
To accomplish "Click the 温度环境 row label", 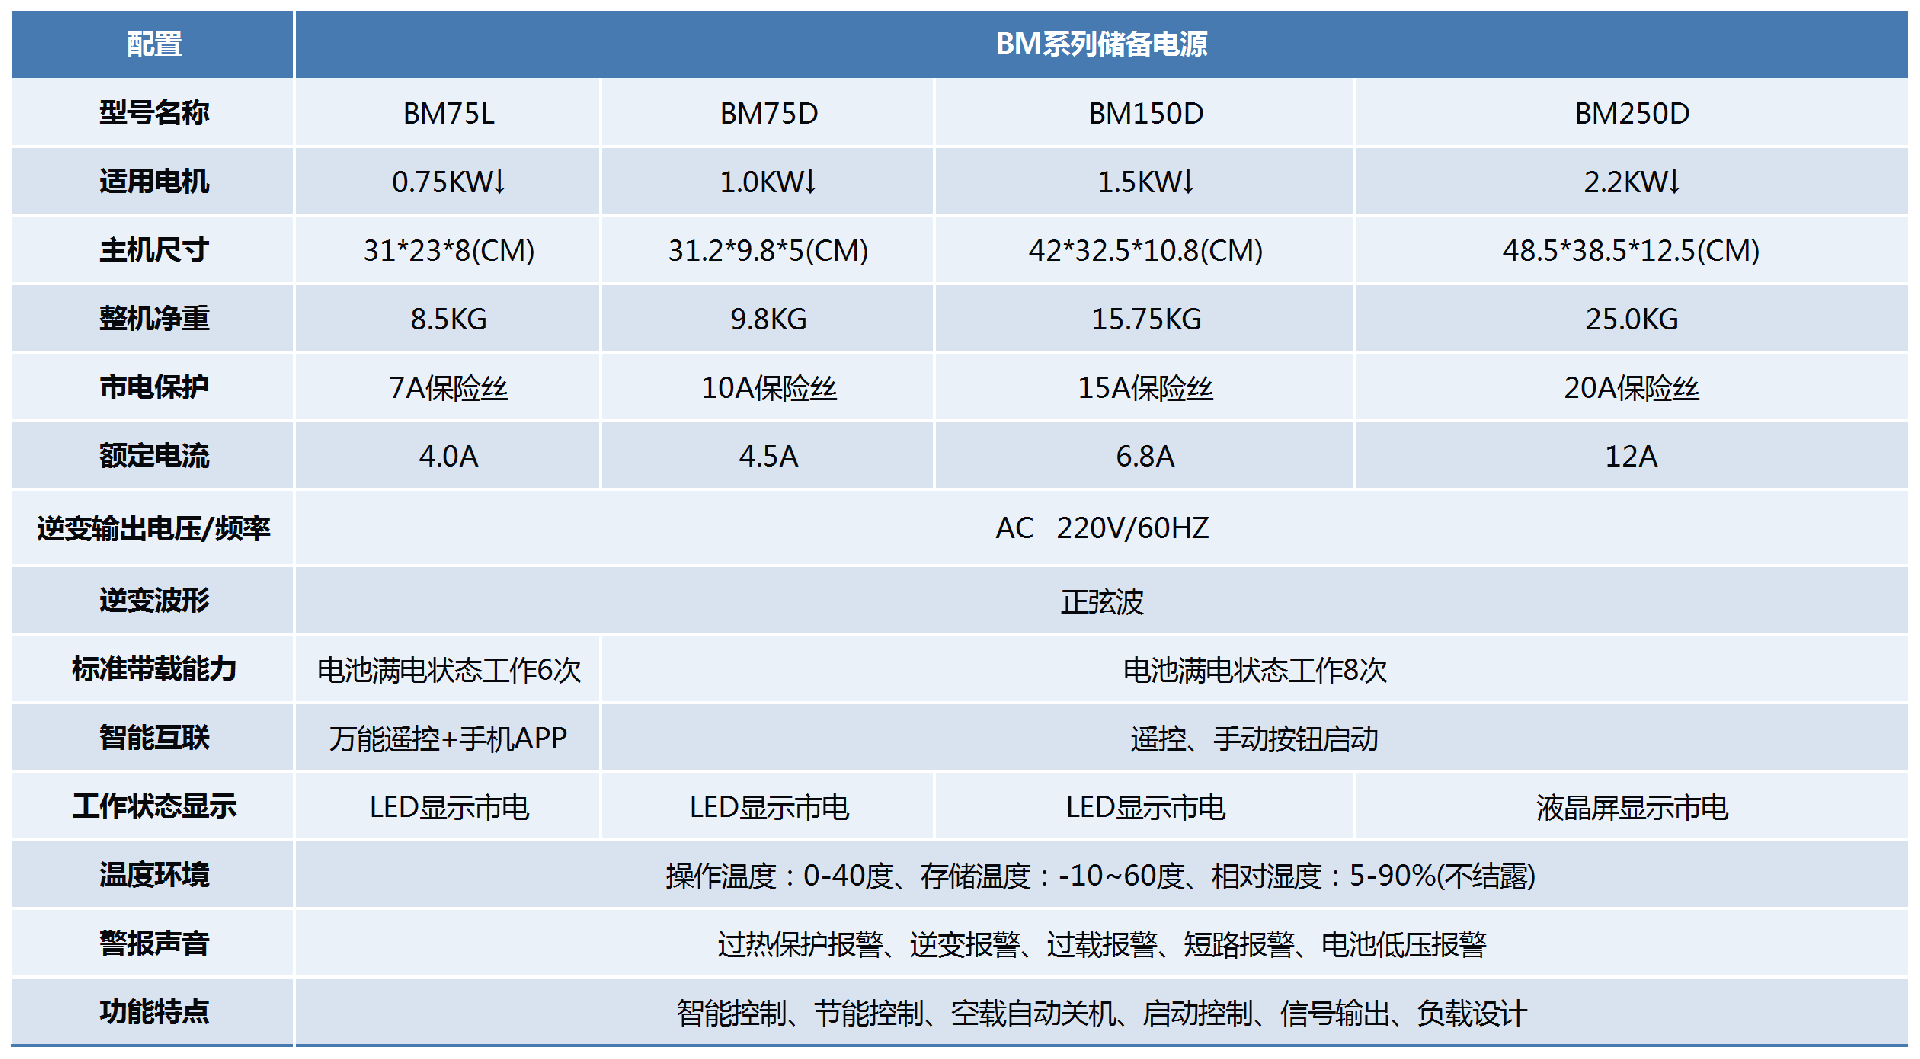I will 154,875.
